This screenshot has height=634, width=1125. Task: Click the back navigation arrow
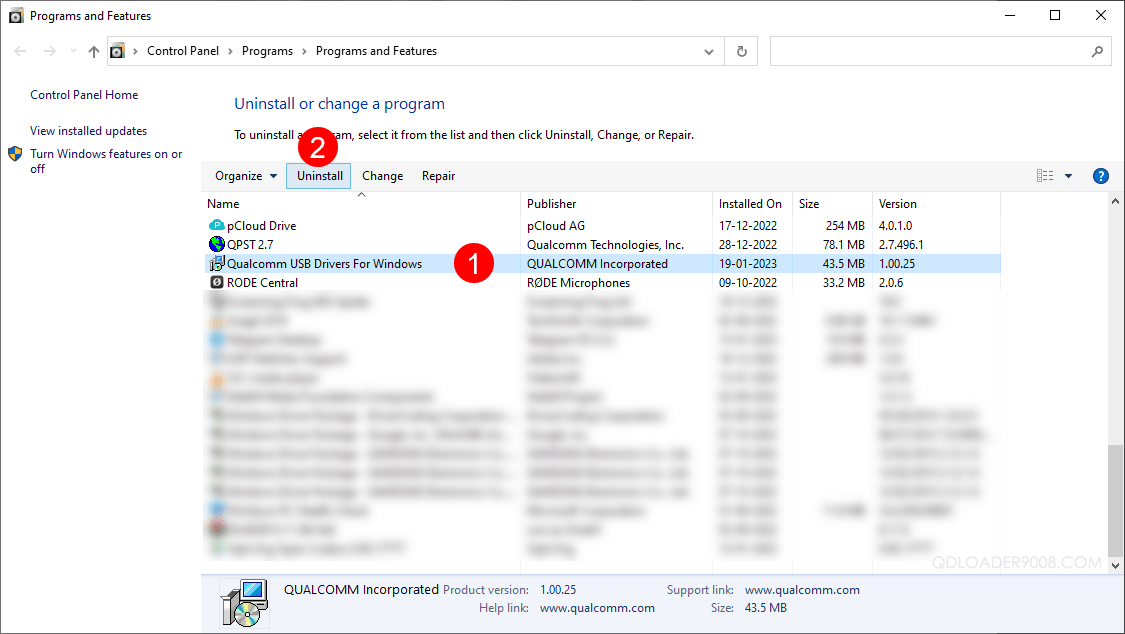[20, 50]
